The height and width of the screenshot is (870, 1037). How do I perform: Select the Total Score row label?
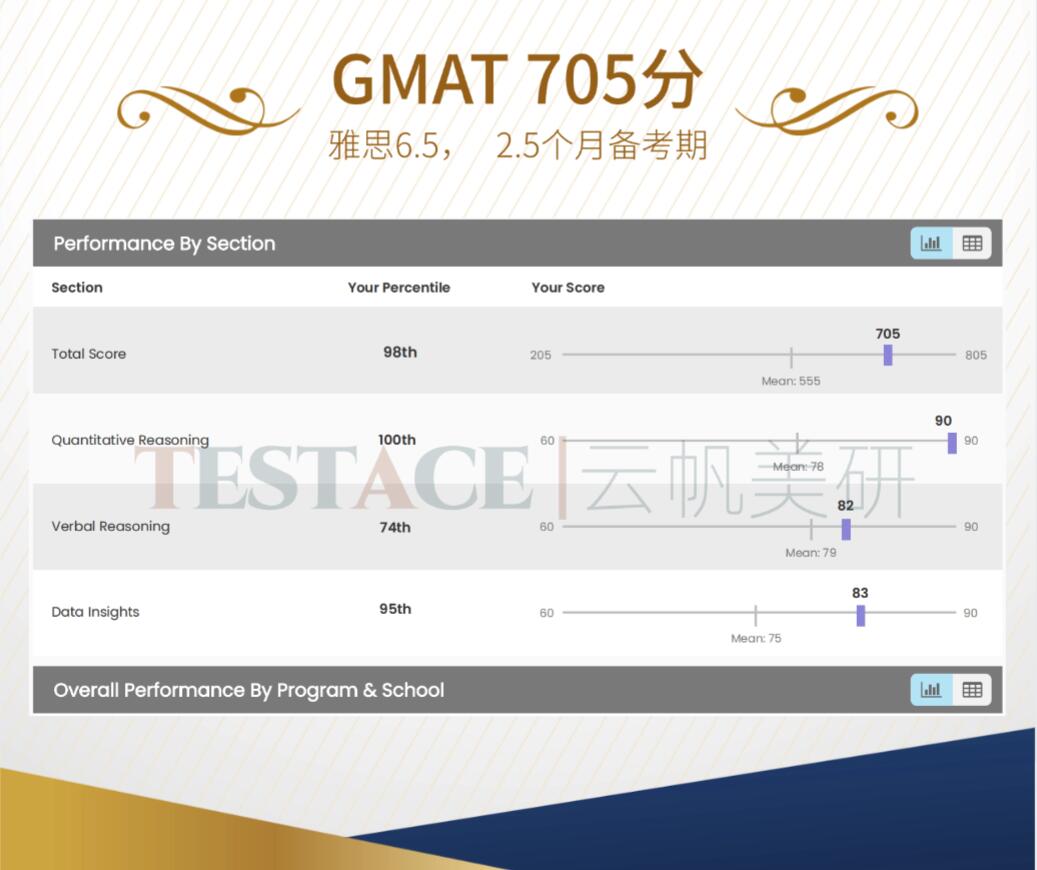(89, 354)
